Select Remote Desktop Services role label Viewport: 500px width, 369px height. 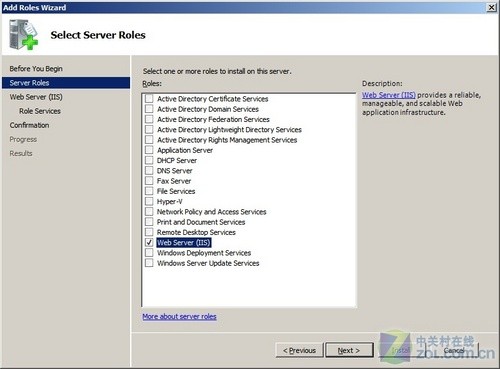pos(196,232)
